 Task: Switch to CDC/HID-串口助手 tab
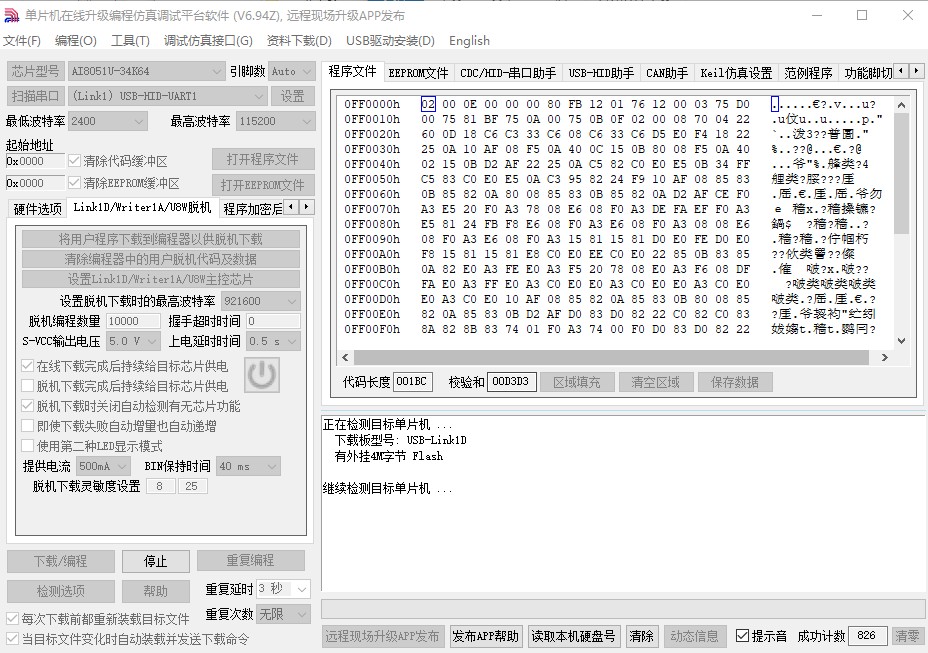(x=508, y=72)
